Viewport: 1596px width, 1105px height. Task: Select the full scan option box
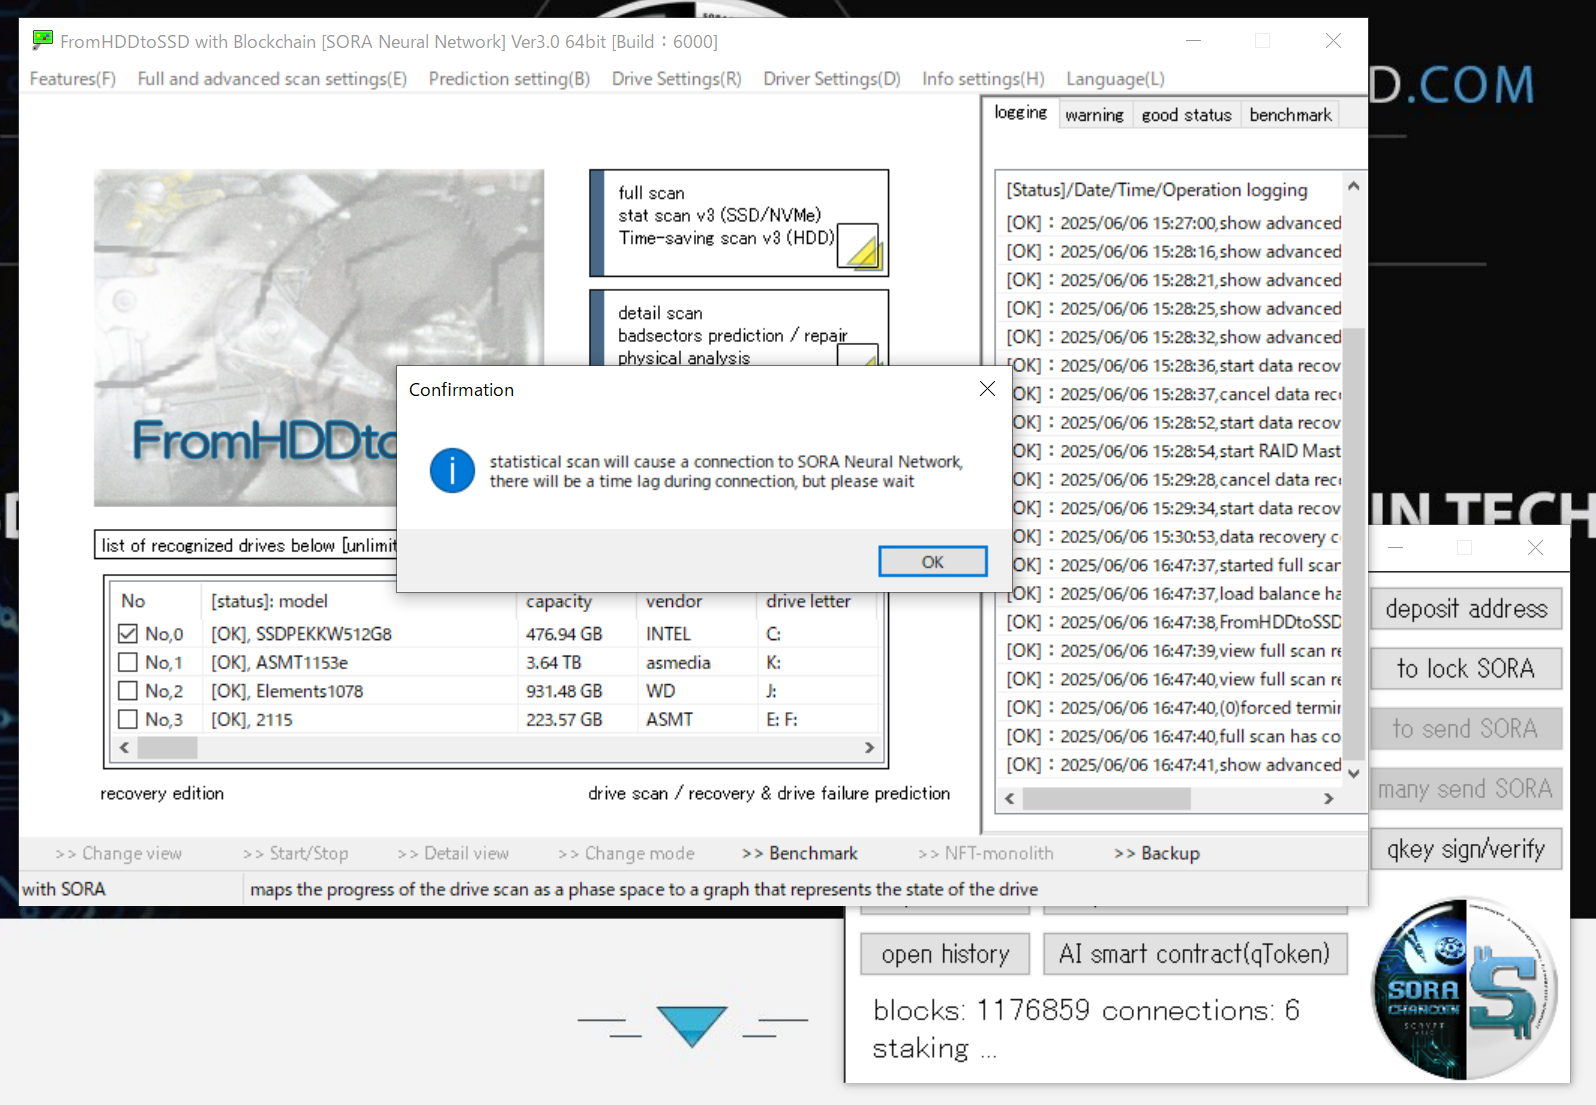(x=739, y=223)
